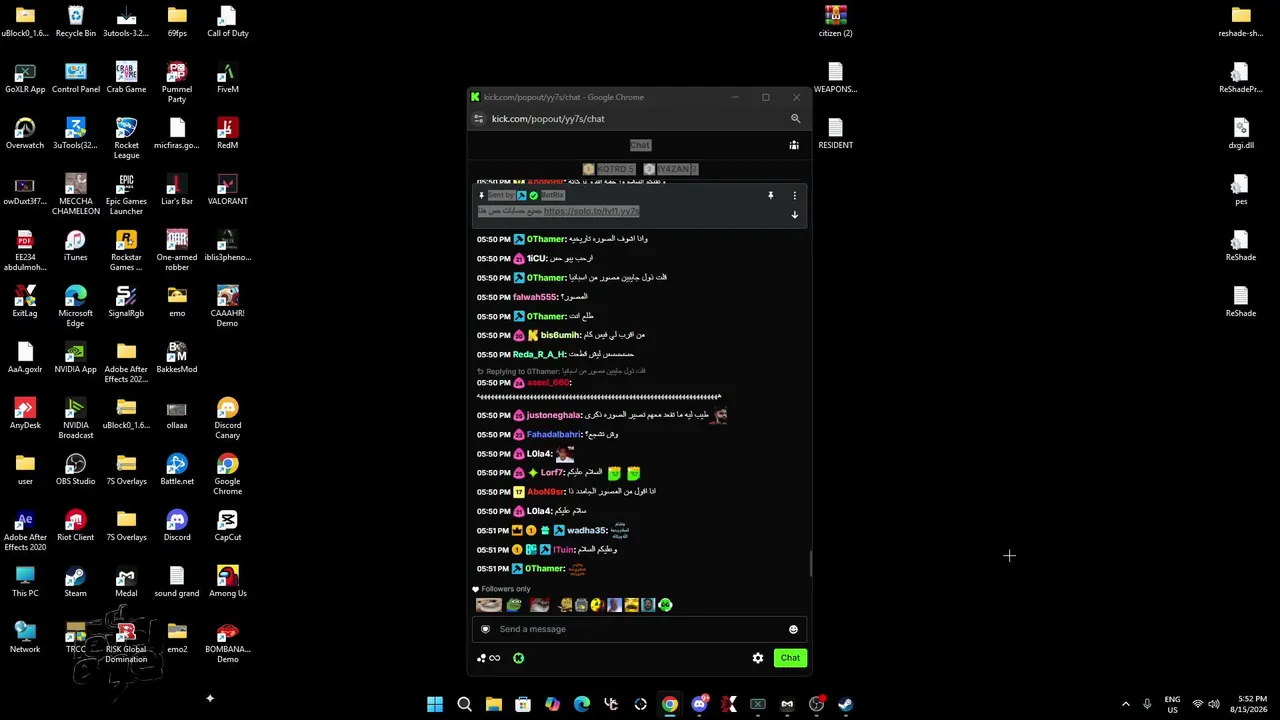1280x720 pixels.
Task: Click username falwah555 in chat
Action: (535, 297)
